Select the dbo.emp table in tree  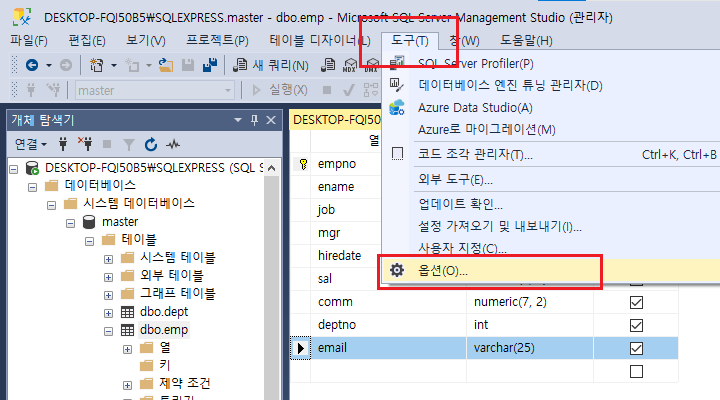tap(164, 330)
